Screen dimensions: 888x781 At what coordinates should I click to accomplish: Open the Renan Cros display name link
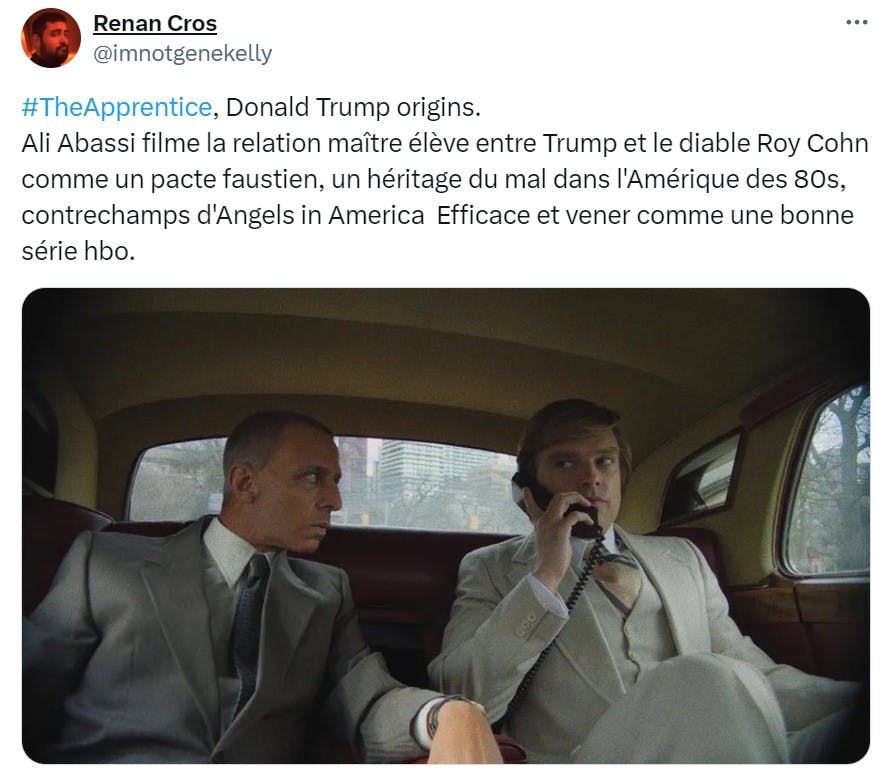pyautogui.click(x=155, y=23)
